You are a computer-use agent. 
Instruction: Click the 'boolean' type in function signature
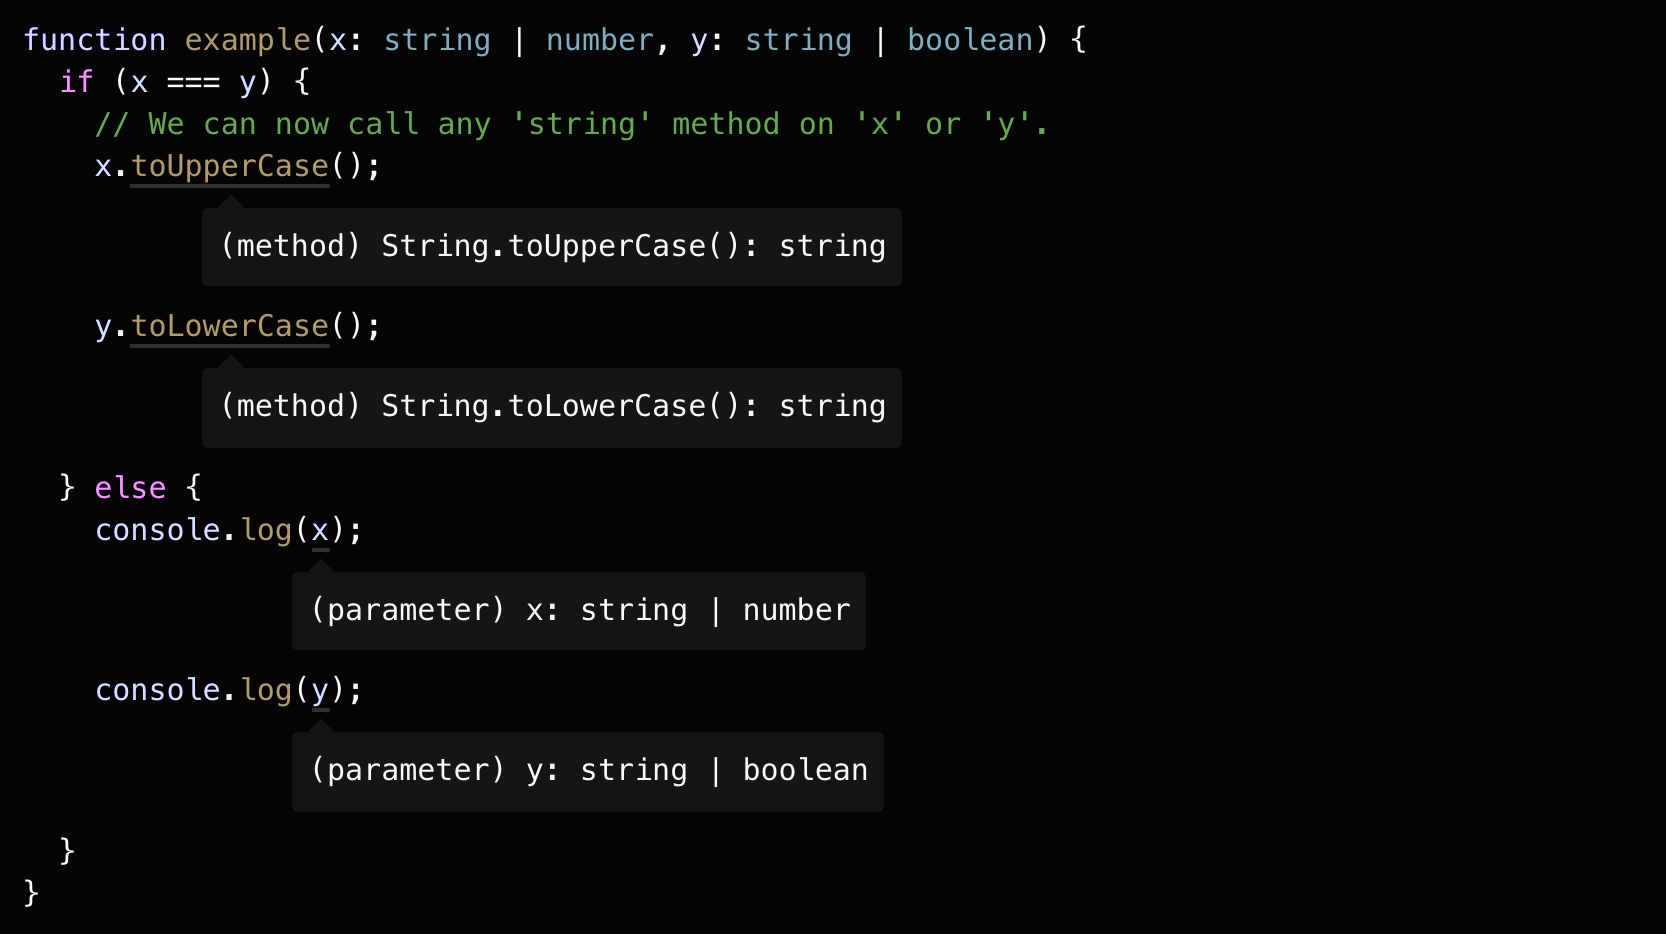[969, 40]
